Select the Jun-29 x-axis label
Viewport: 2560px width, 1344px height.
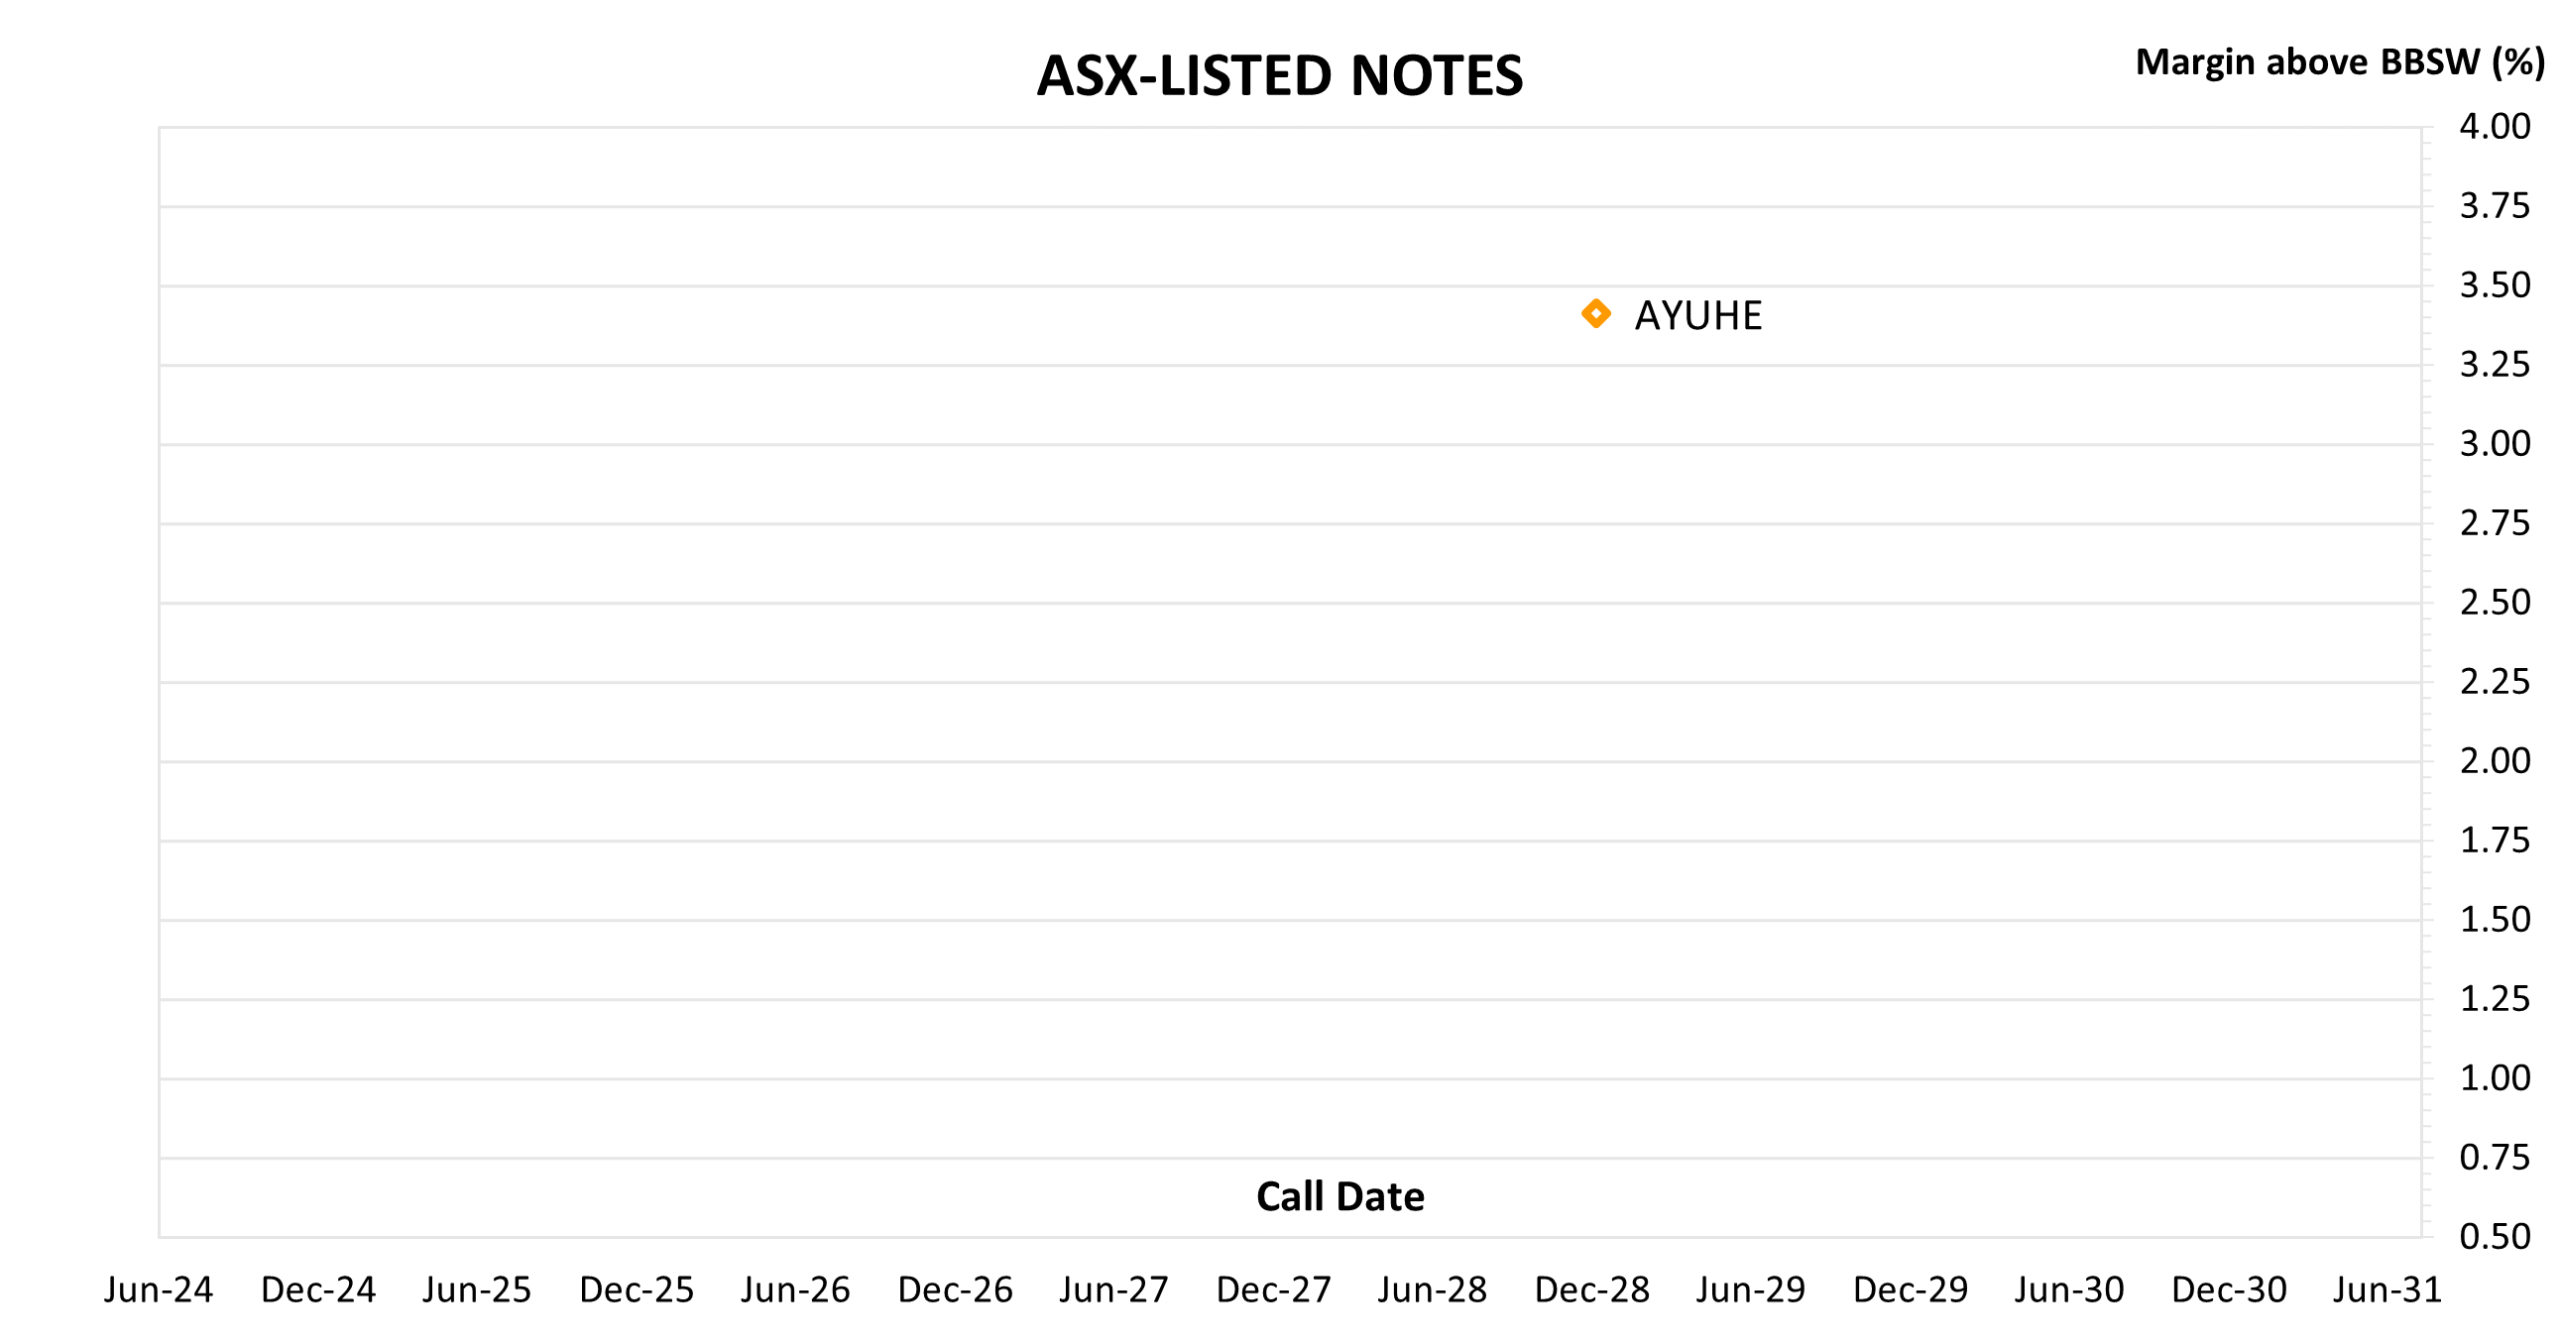[1751, 1290]
